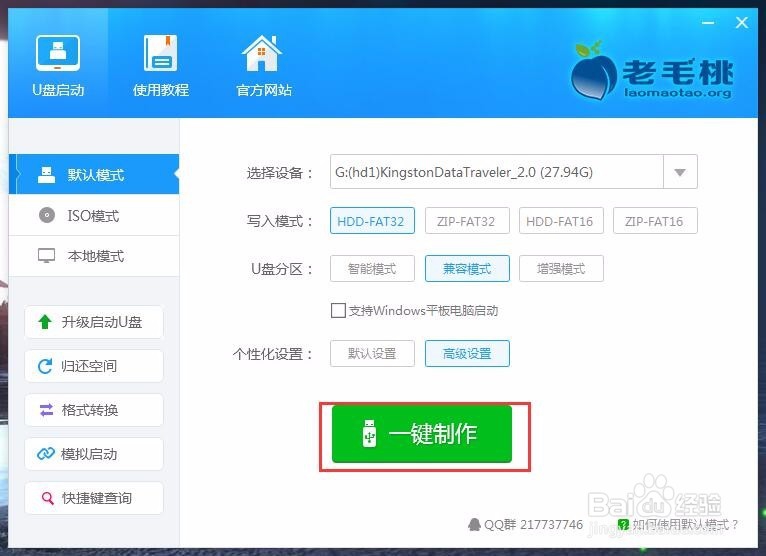Choose ZIP-FAT32 write mode
Image resolution: width=766 pixels, height=556 pixels.
467,221
